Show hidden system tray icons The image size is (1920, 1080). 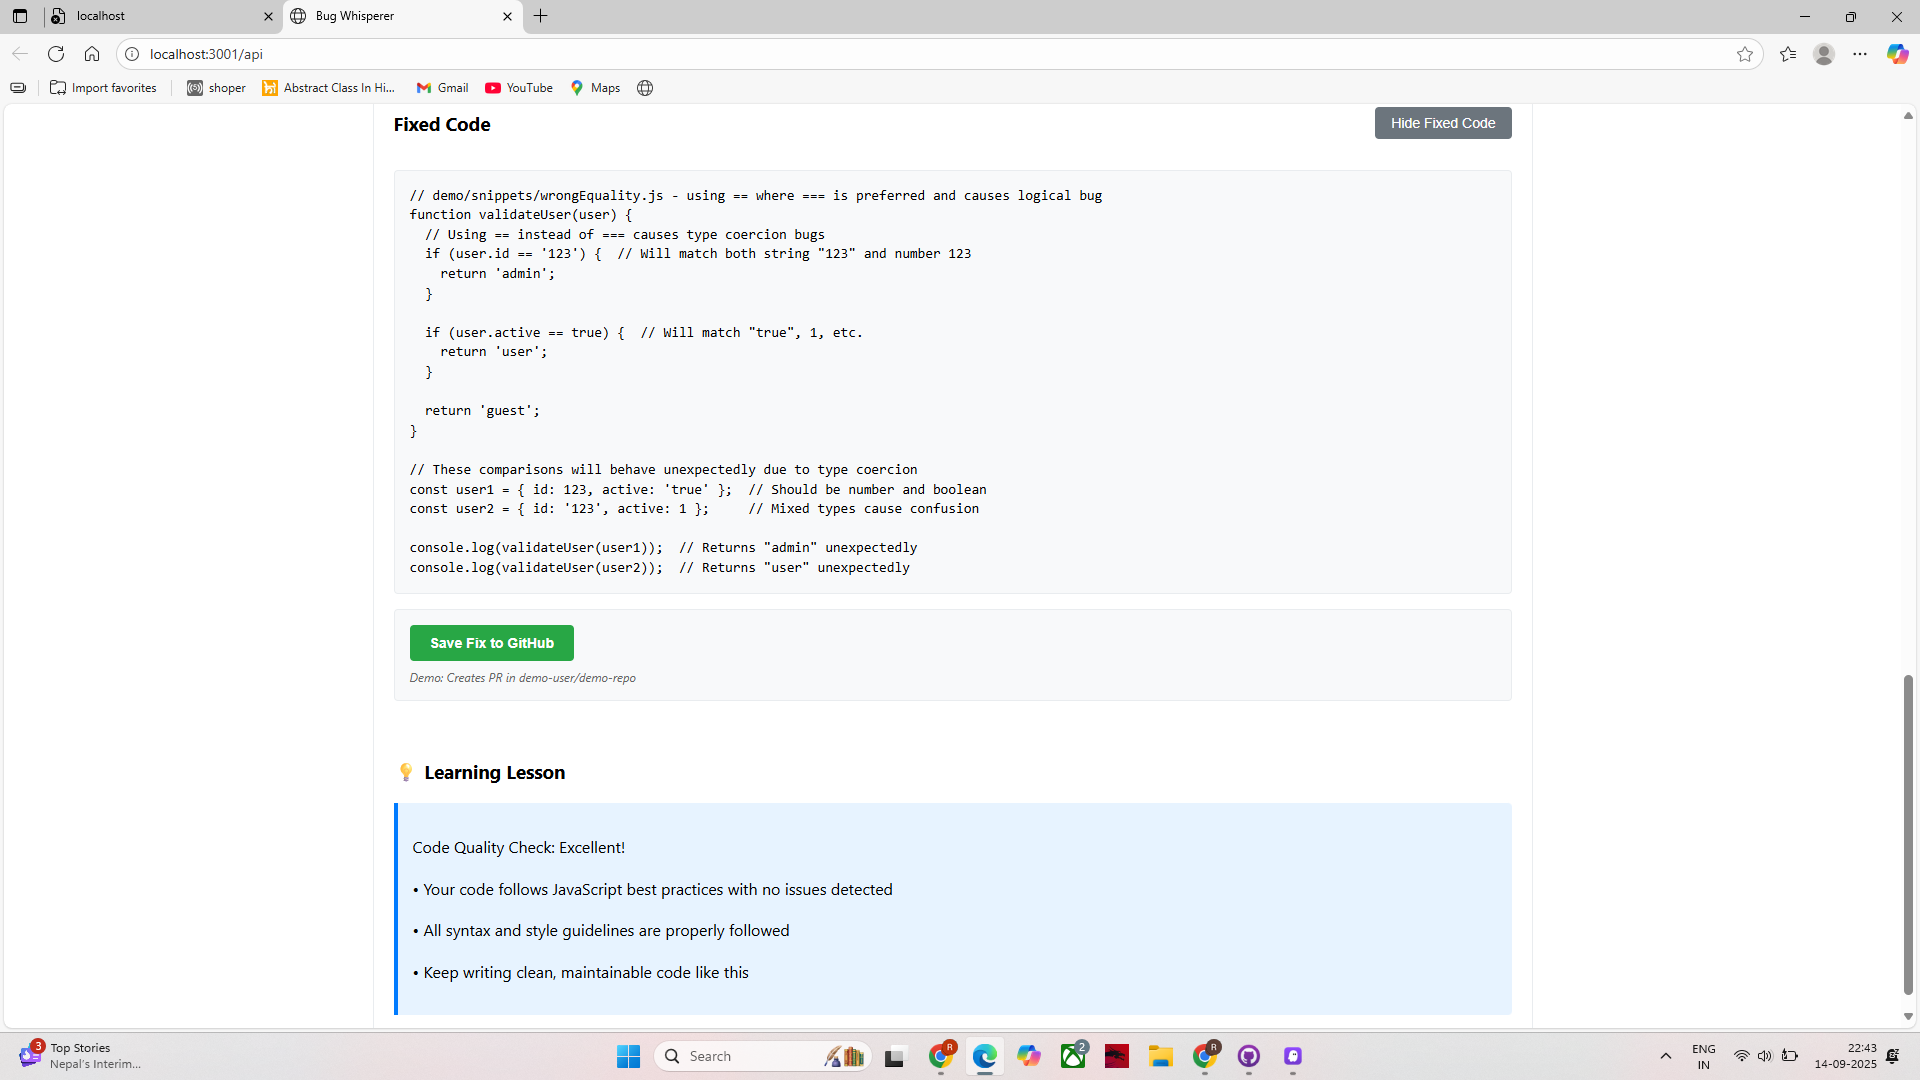(x=1666, y=1056)
